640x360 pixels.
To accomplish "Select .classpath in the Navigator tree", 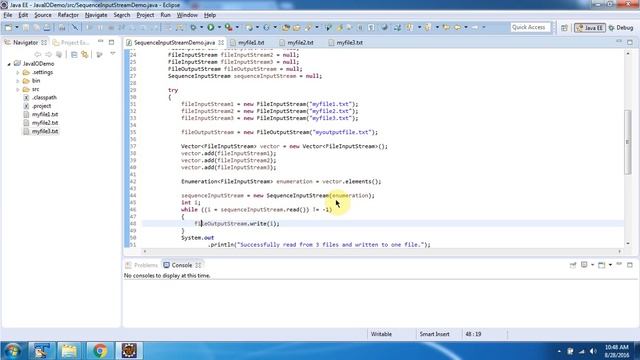I will click(x=40, y=98).
